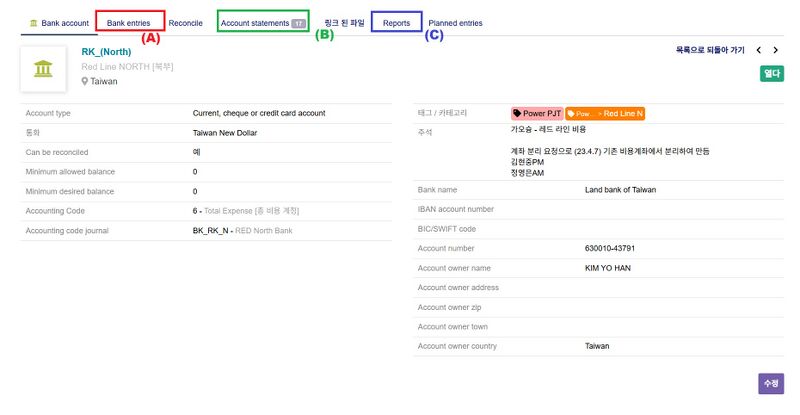The image size is (800, 415).
Task: Switch to the Reports tab
Action: pos(396,23)
